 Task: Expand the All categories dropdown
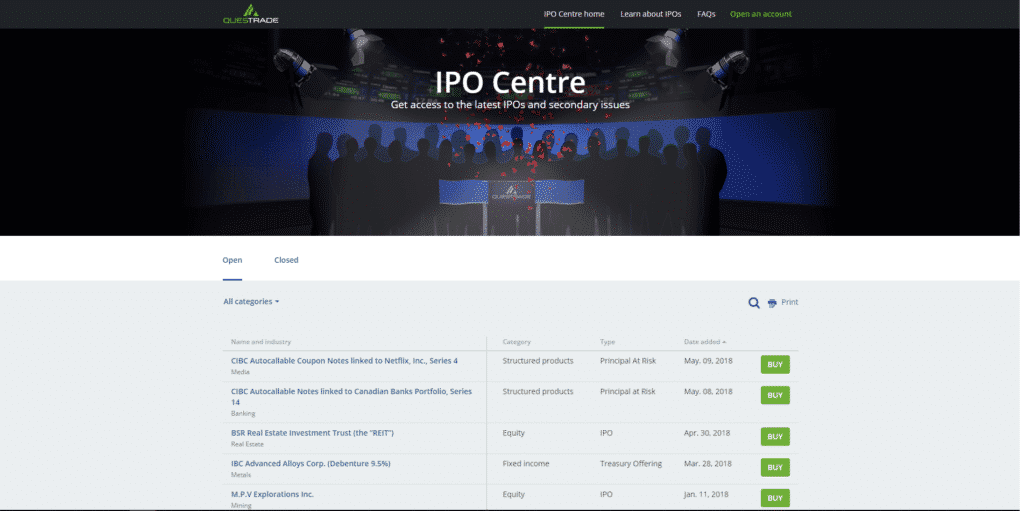pyautogui.click(x=251, y=301)
